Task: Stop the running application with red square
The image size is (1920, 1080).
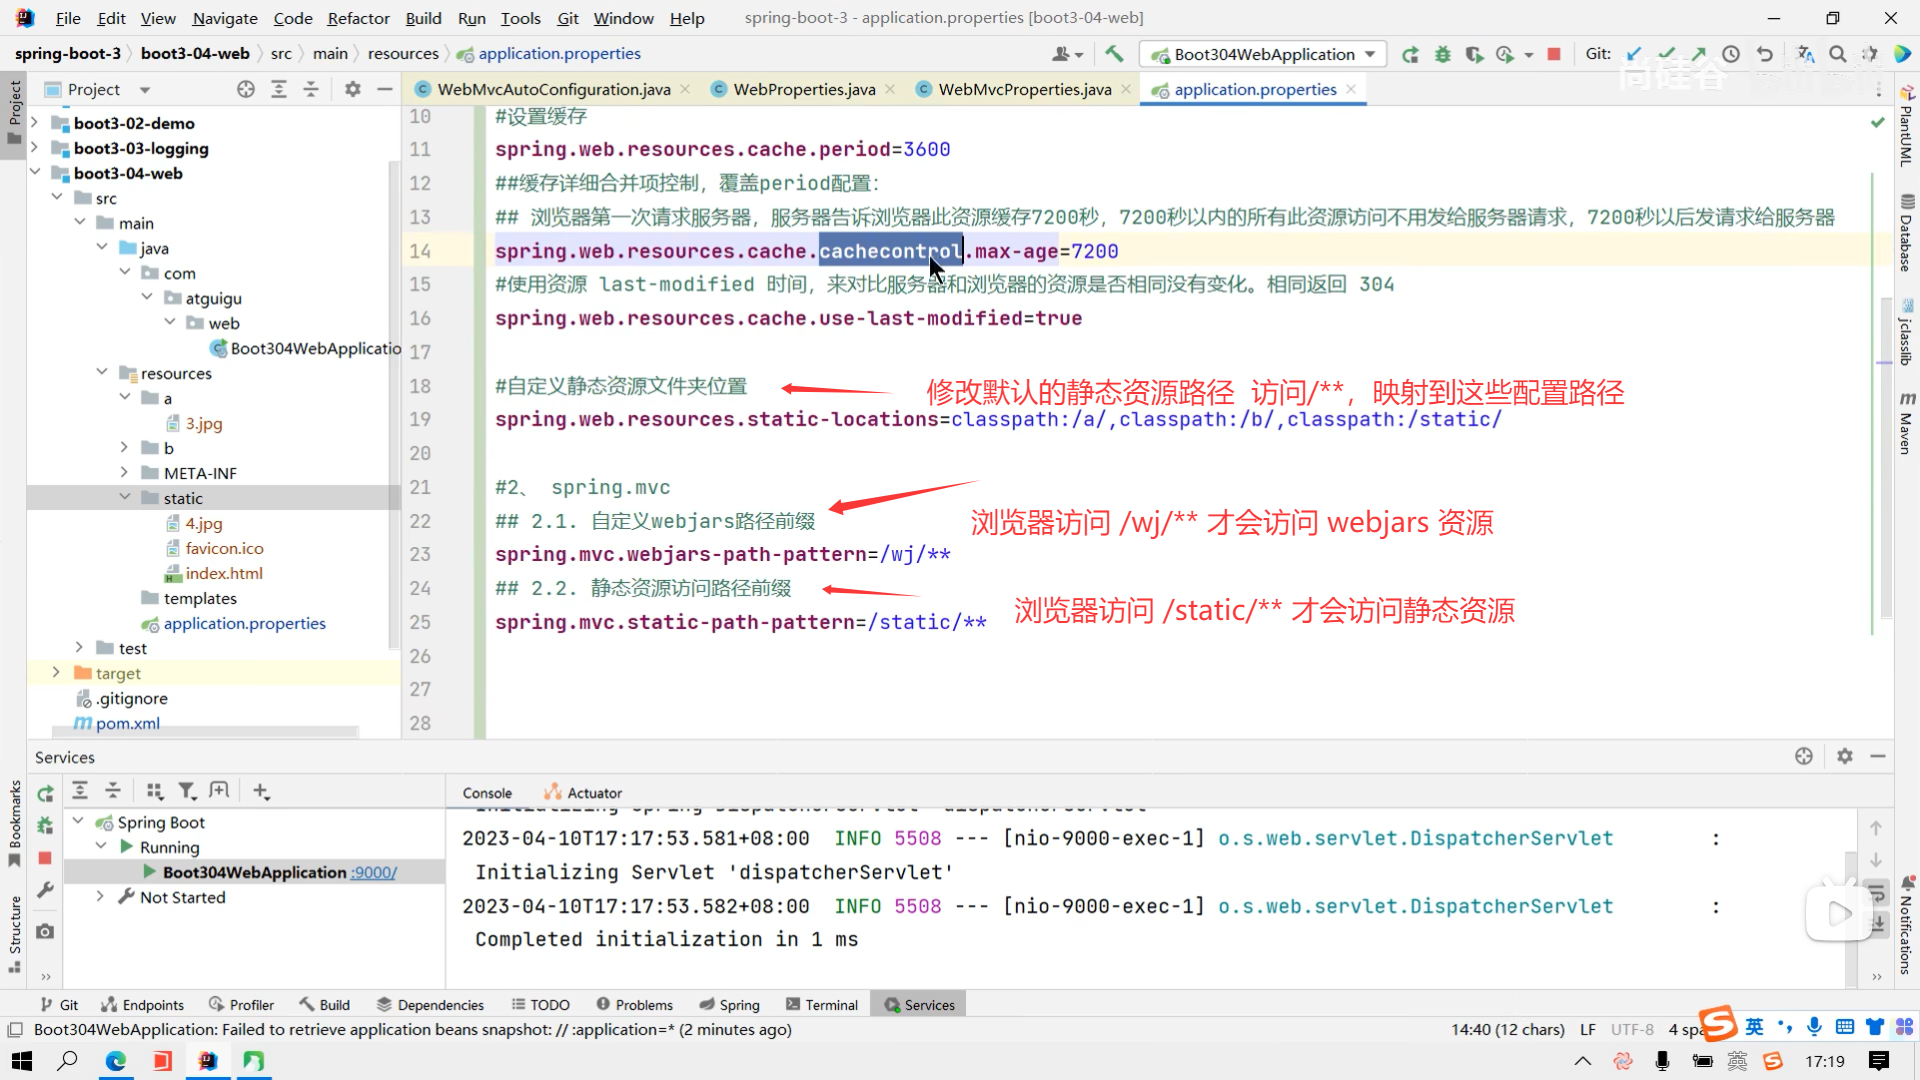Action: coord(1554,54)
